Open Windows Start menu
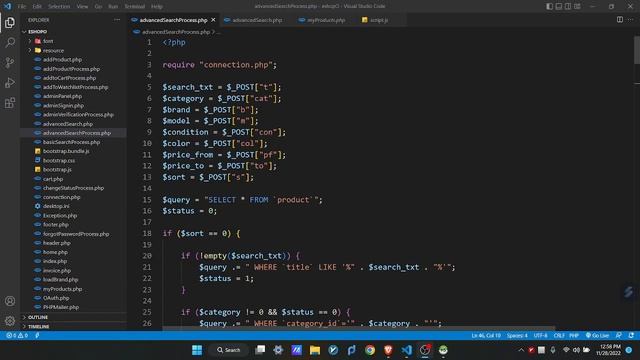 click(x=197, y=350)
